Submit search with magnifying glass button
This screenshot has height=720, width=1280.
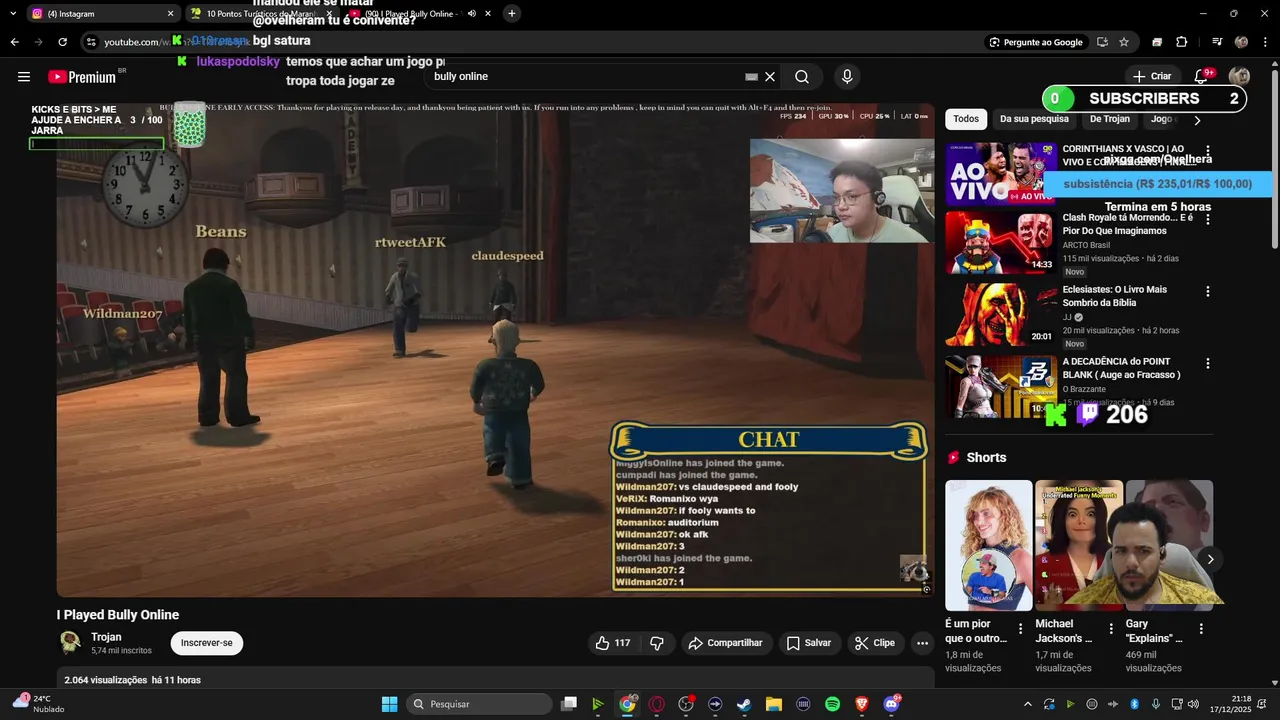click(x=802, y=77)
